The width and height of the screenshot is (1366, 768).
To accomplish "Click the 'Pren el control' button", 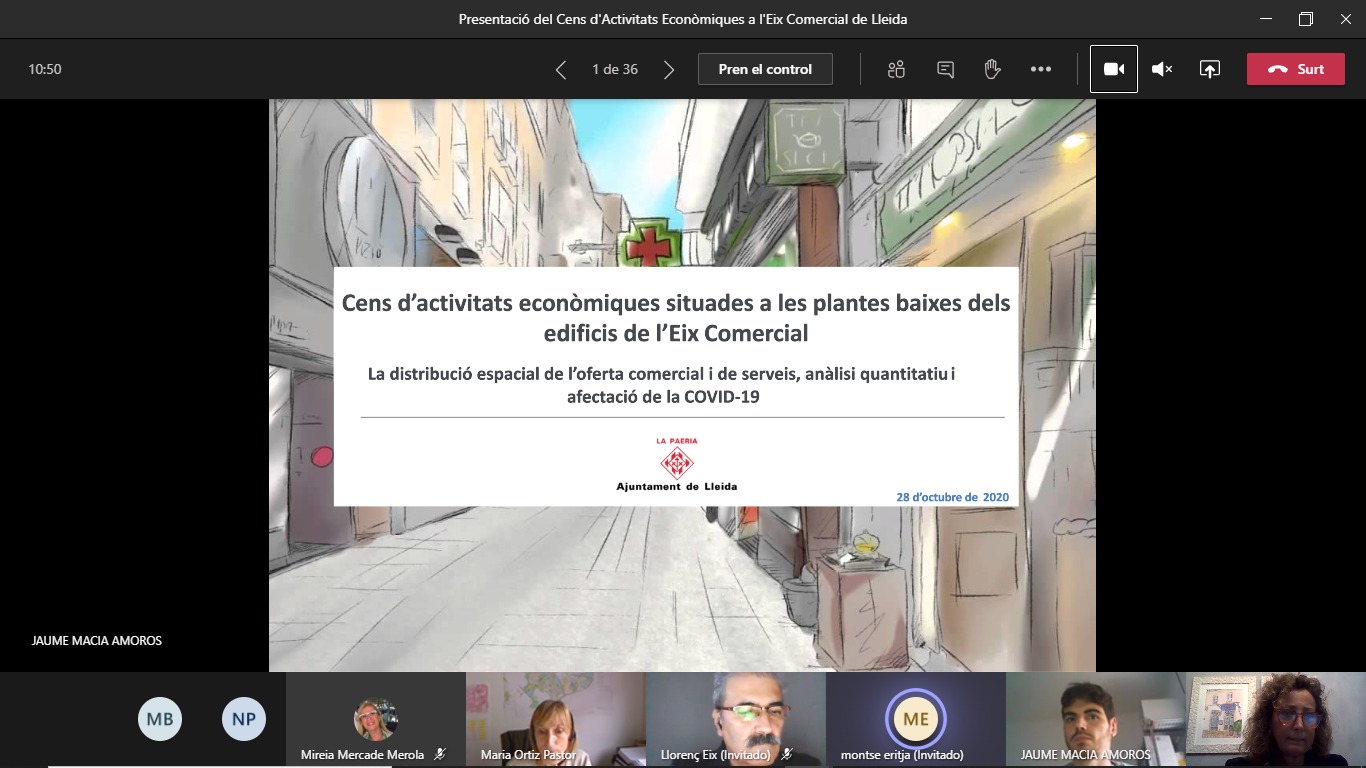I will (765, 70).
